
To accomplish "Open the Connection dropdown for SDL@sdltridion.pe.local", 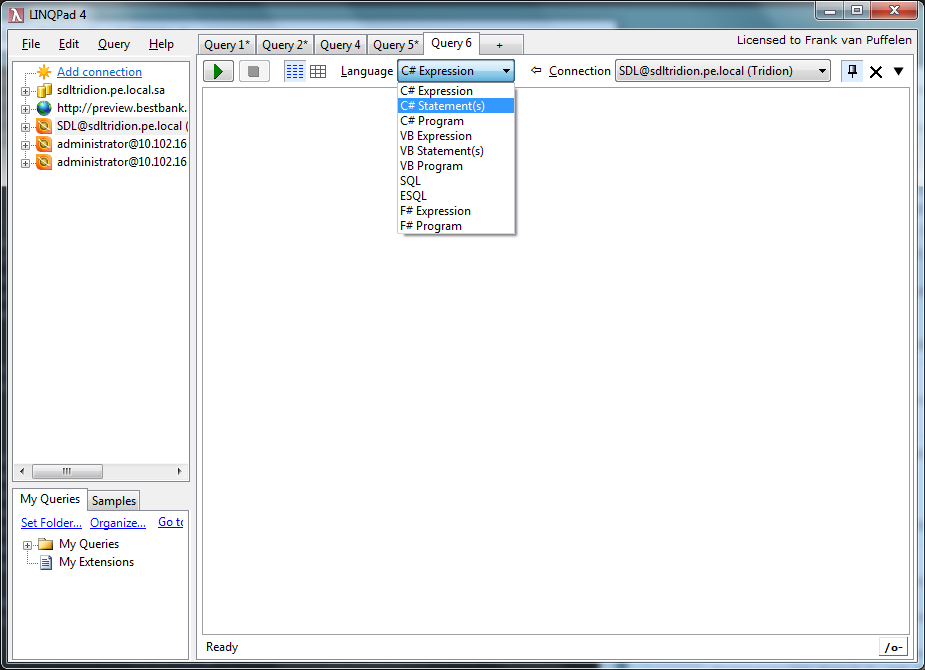I will click(x=723, y=71).
